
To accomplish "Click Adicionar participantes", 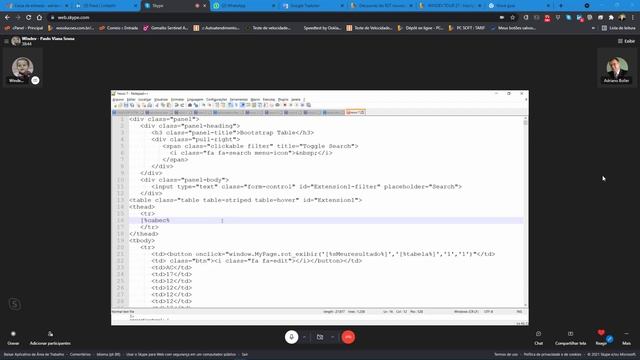I will tap(50, 338).
